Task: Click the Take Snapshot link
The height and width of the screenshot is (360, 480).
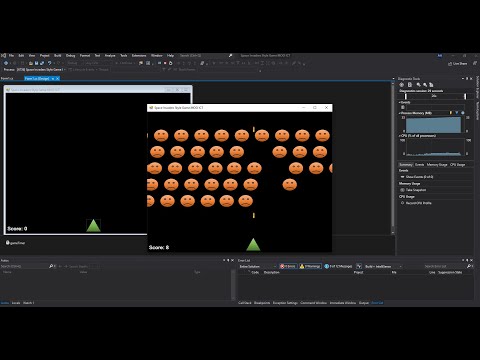Action: pyautogui.click(x=416, y=190)
